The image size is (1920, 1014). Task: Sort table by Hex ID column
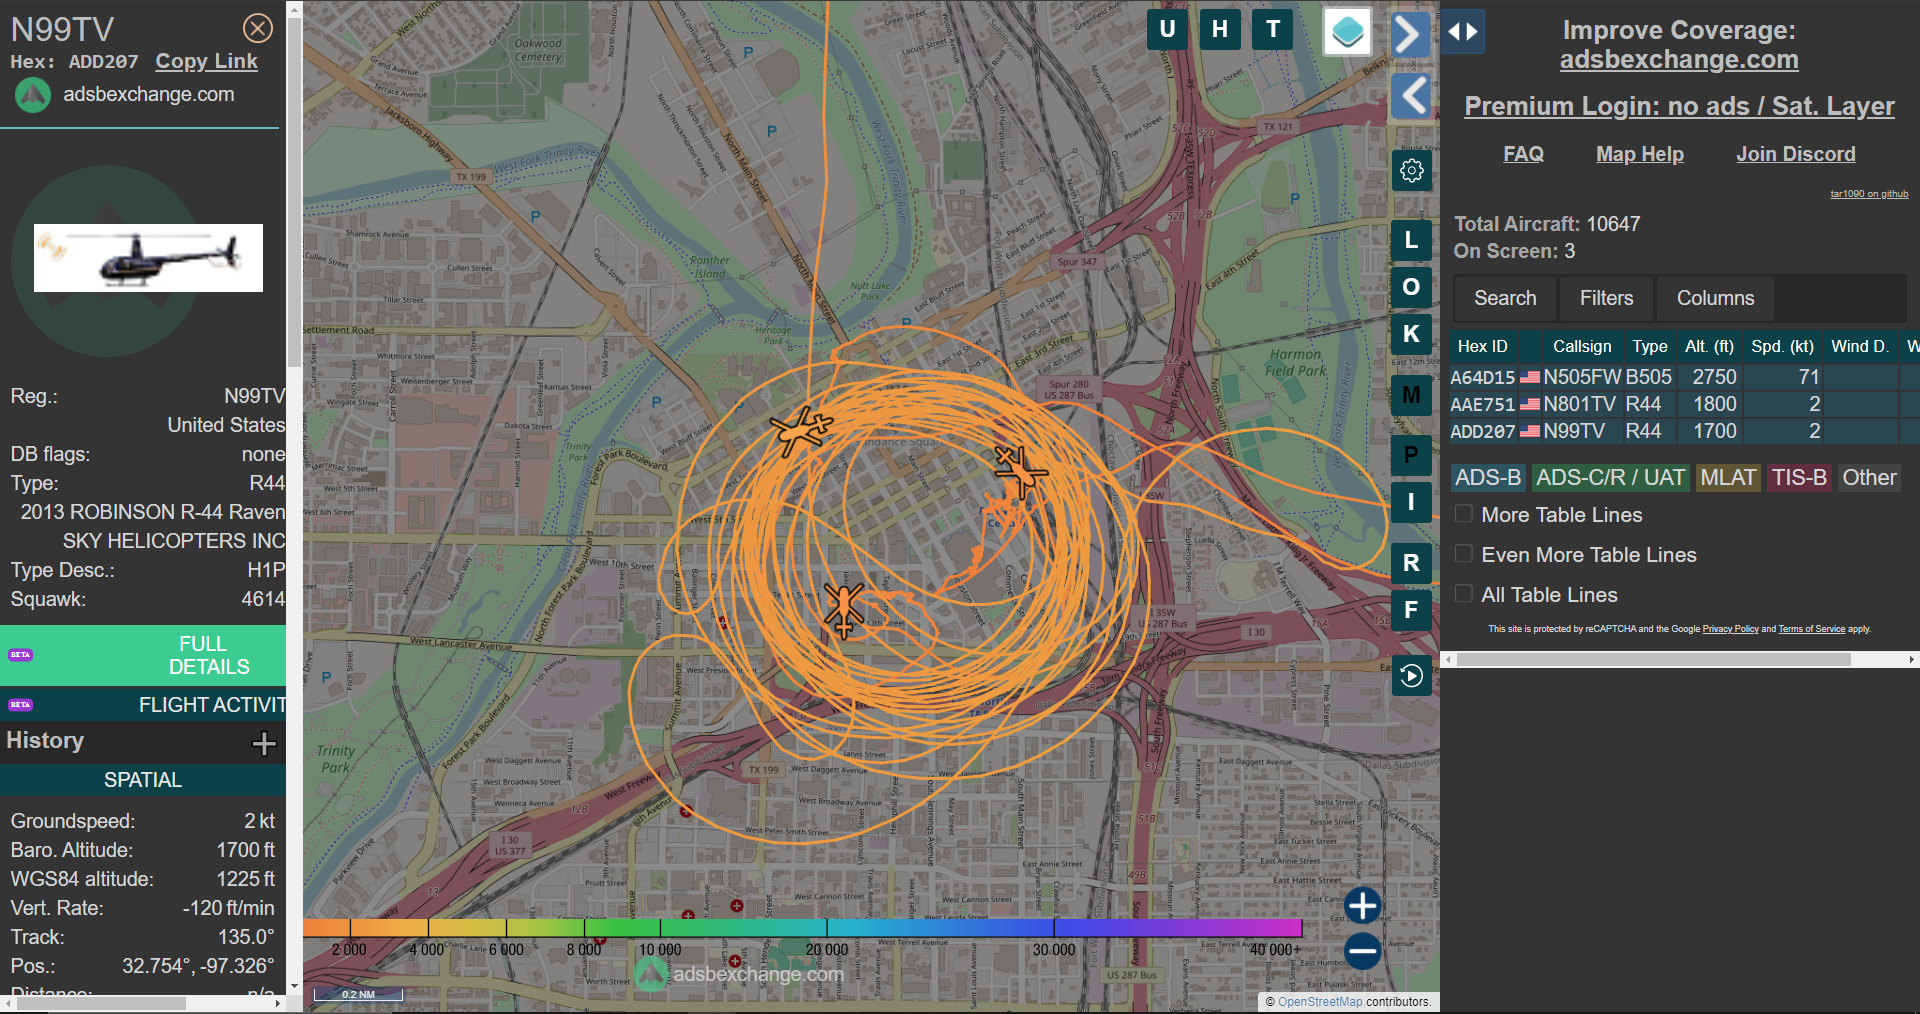(x=1482, y=346)
